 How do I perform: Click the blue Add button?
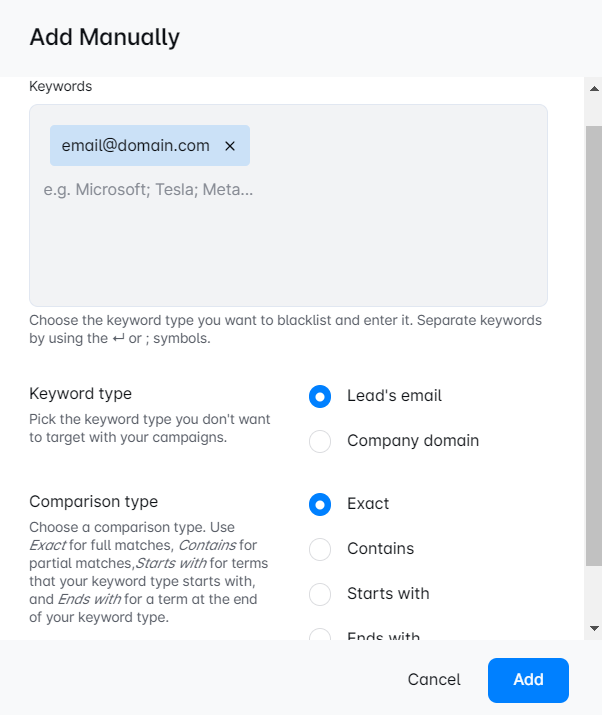tap(528, 680)
